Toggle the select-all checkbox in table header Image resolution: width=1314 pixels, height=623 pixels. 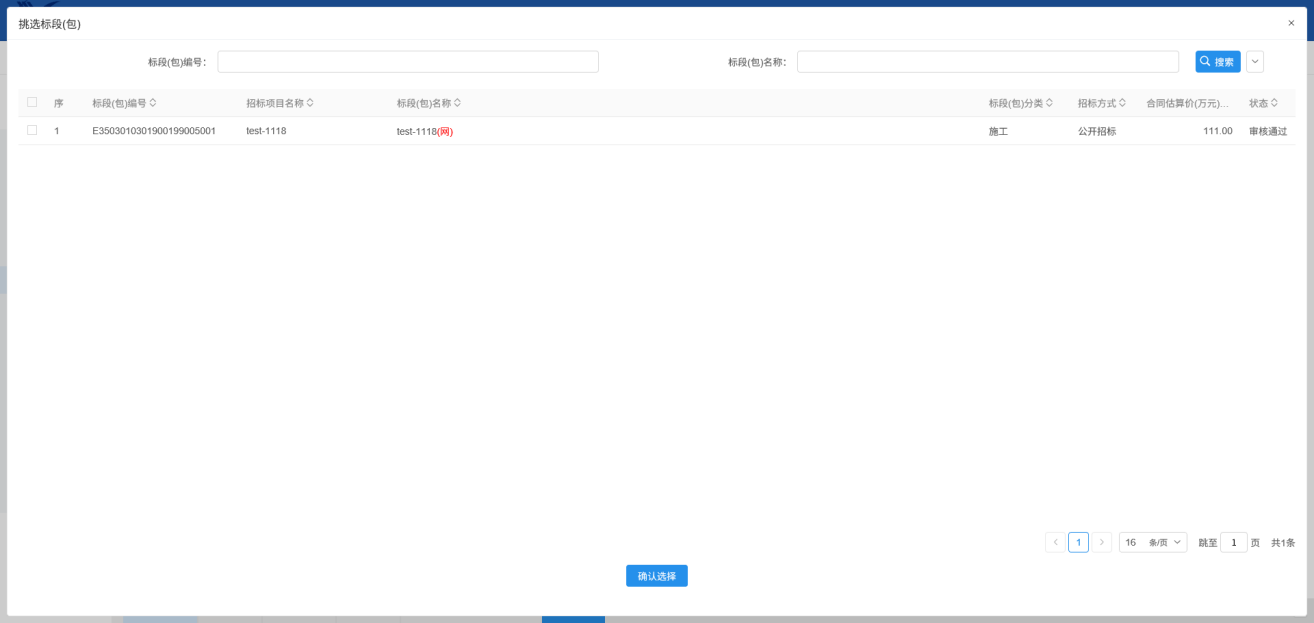tap(32, 102)
